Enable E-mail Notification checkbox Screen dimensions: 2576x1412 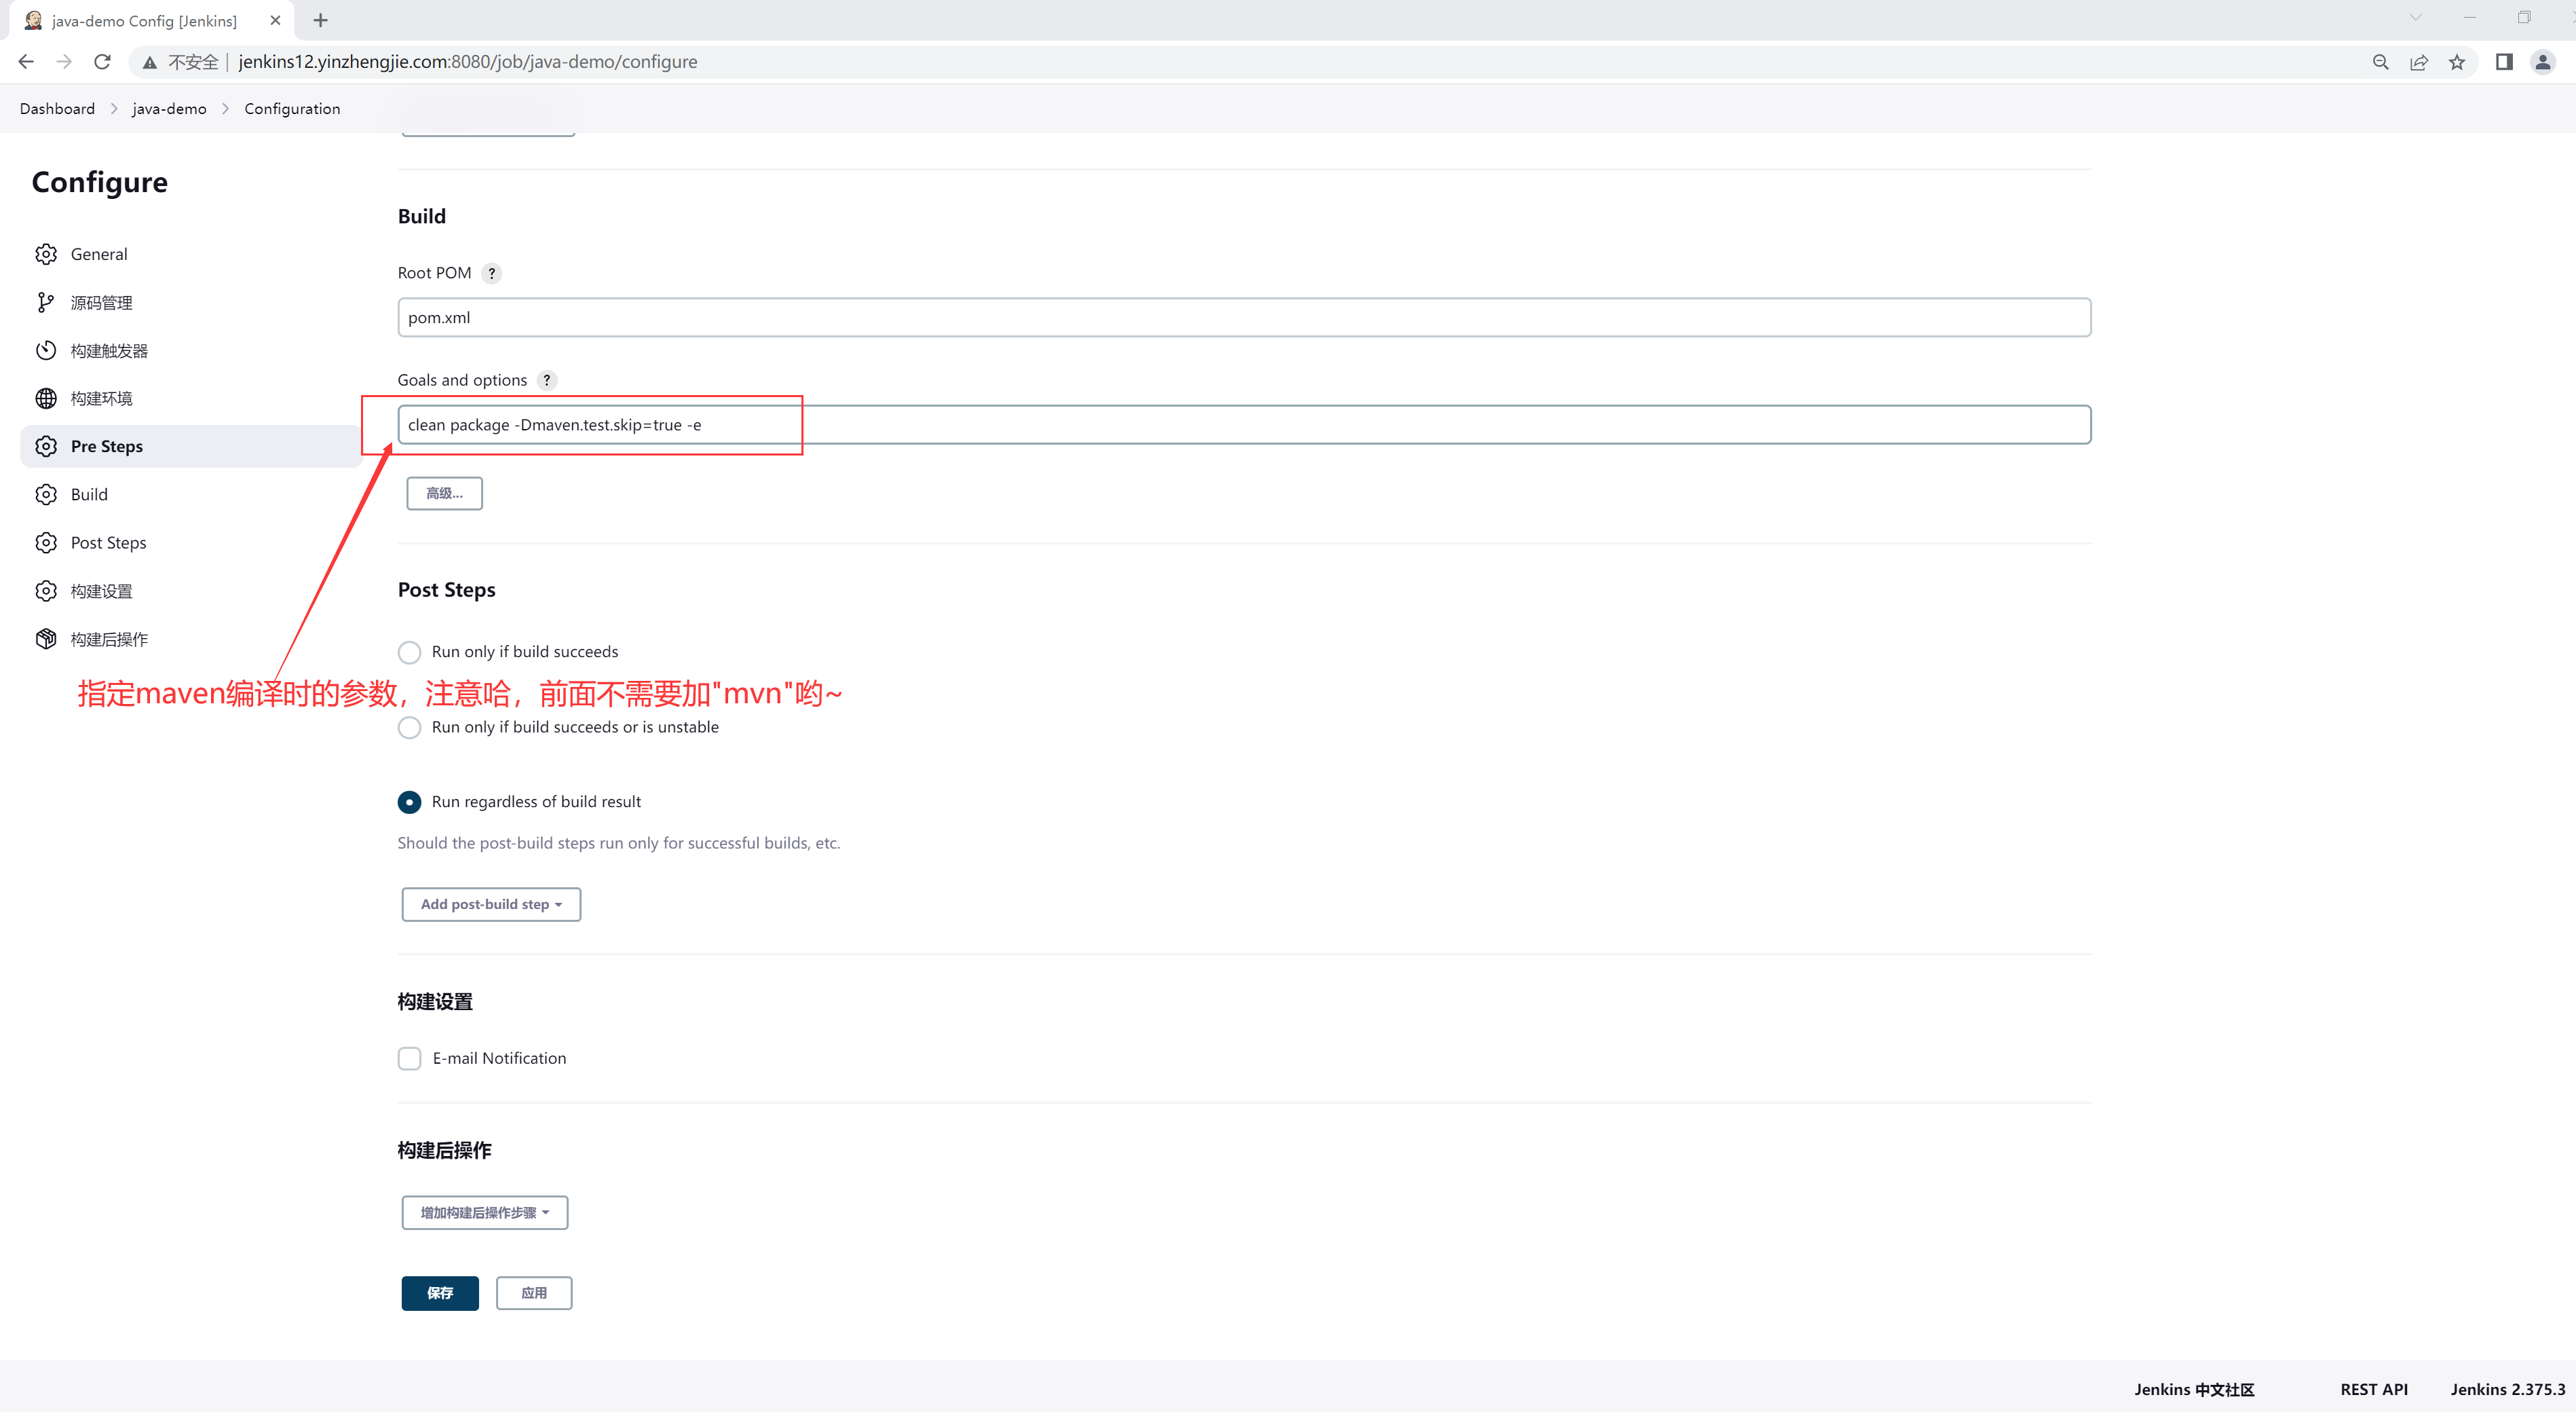[x=409, y=1058]
